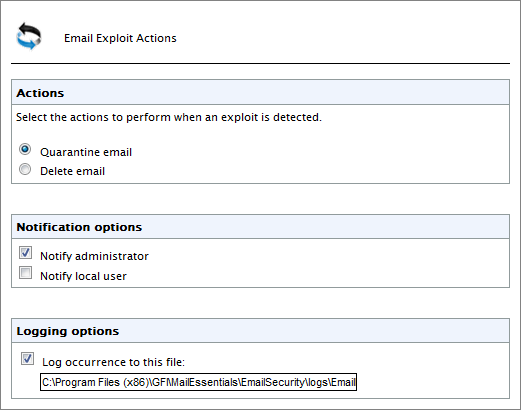Untick the Notify administrator checkbox
The width and height of the screenshot is (521, 410).
(26, 252)
